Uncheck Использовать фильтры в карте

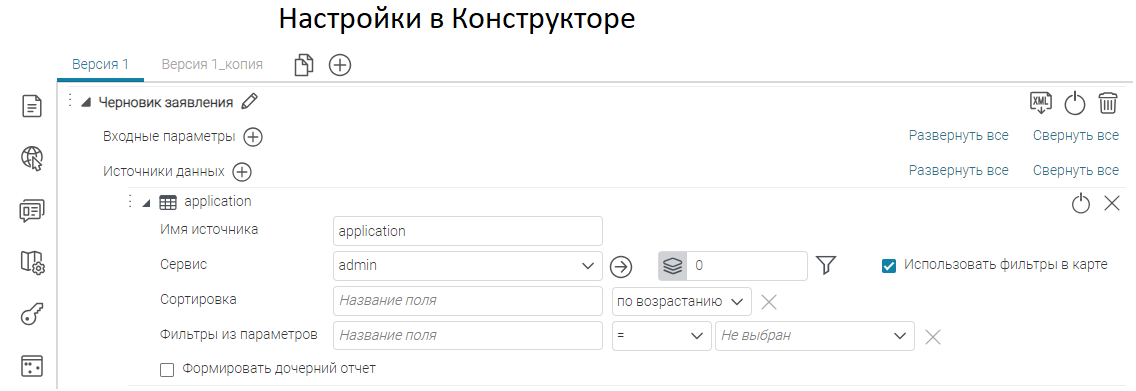(889, 266)
